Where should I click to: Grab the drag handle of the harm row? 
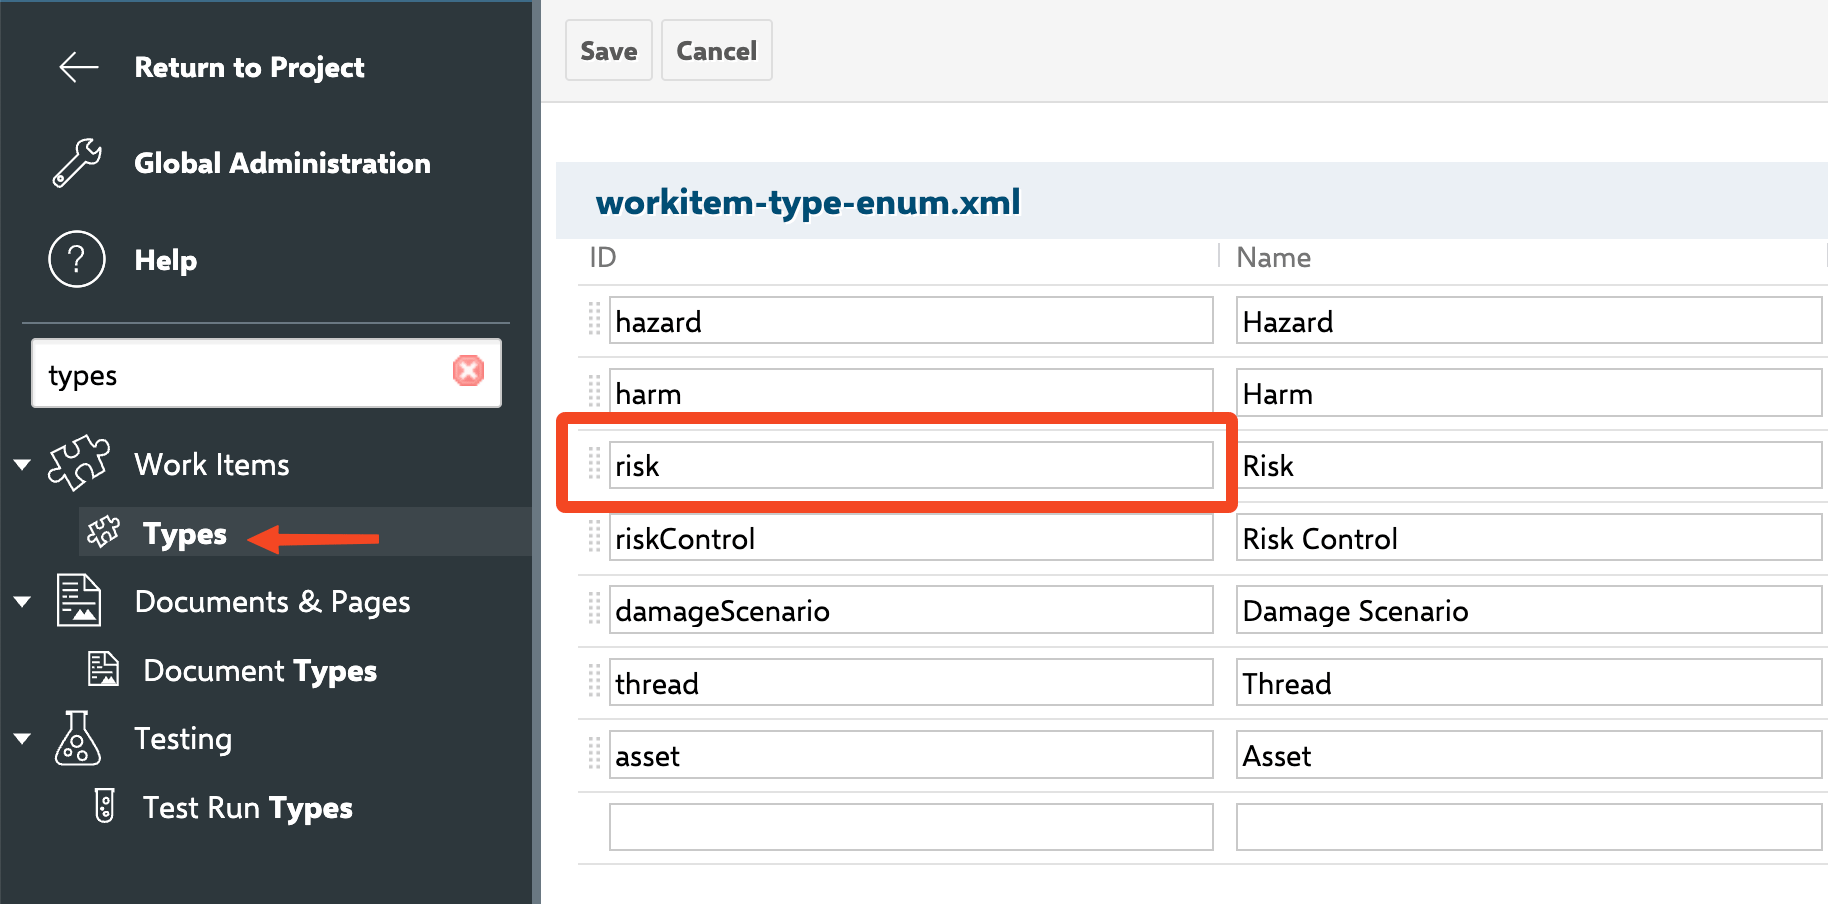(x=594, y=392)
